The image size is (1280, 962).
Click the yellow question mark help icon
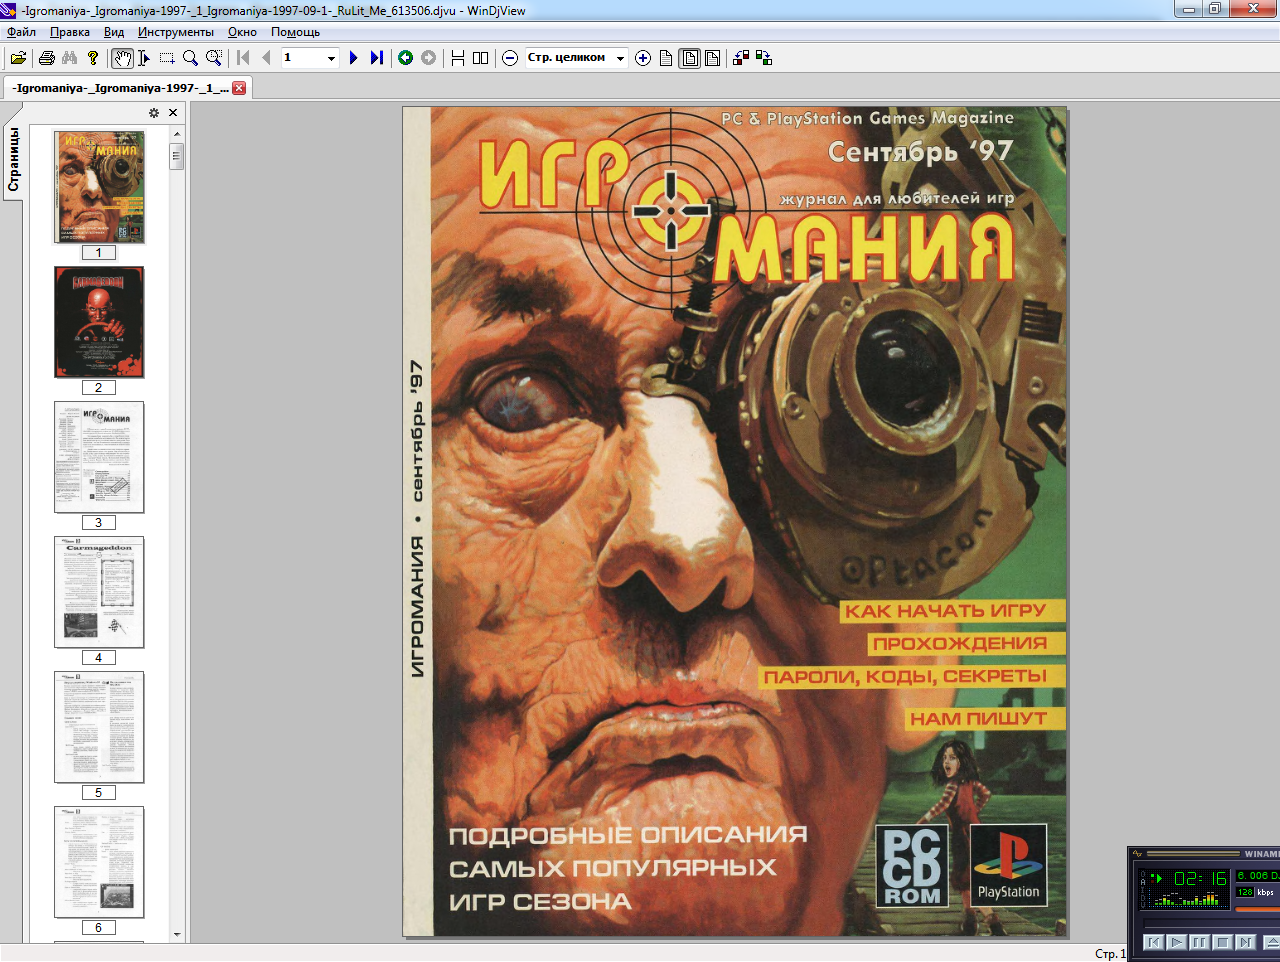[93, 58]
